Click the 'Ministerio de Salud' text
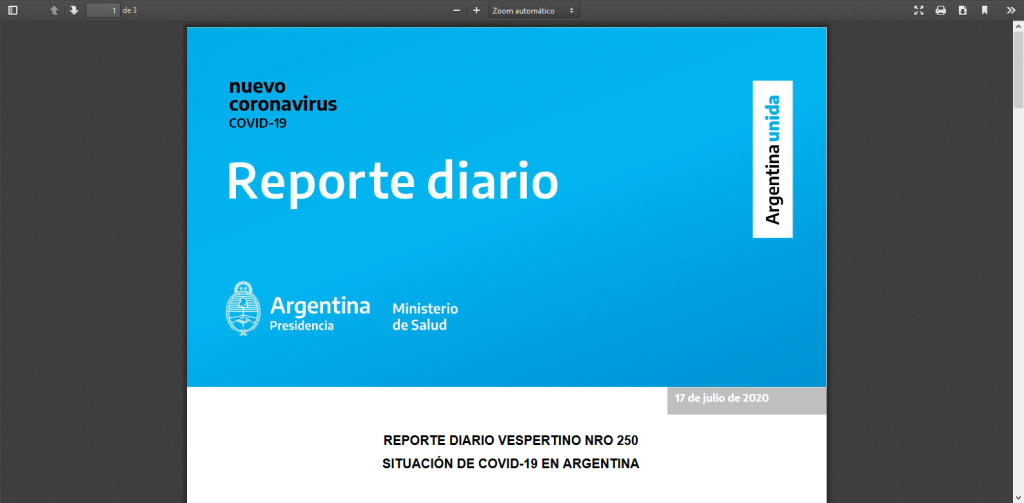 [425, 317]
